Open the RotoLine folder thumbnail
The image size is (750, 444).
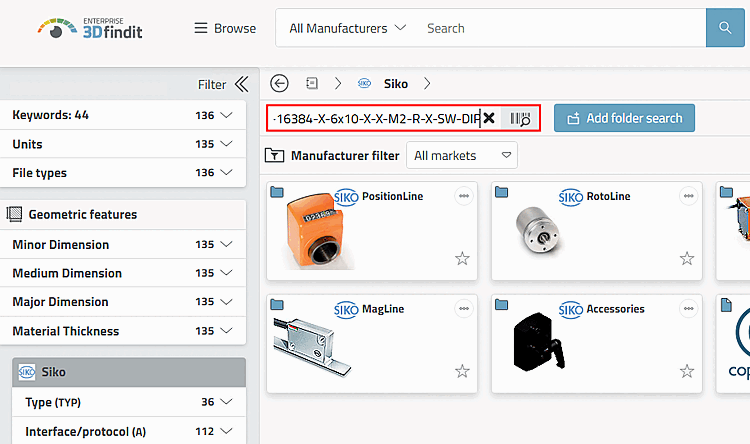[x=540, y=233]
